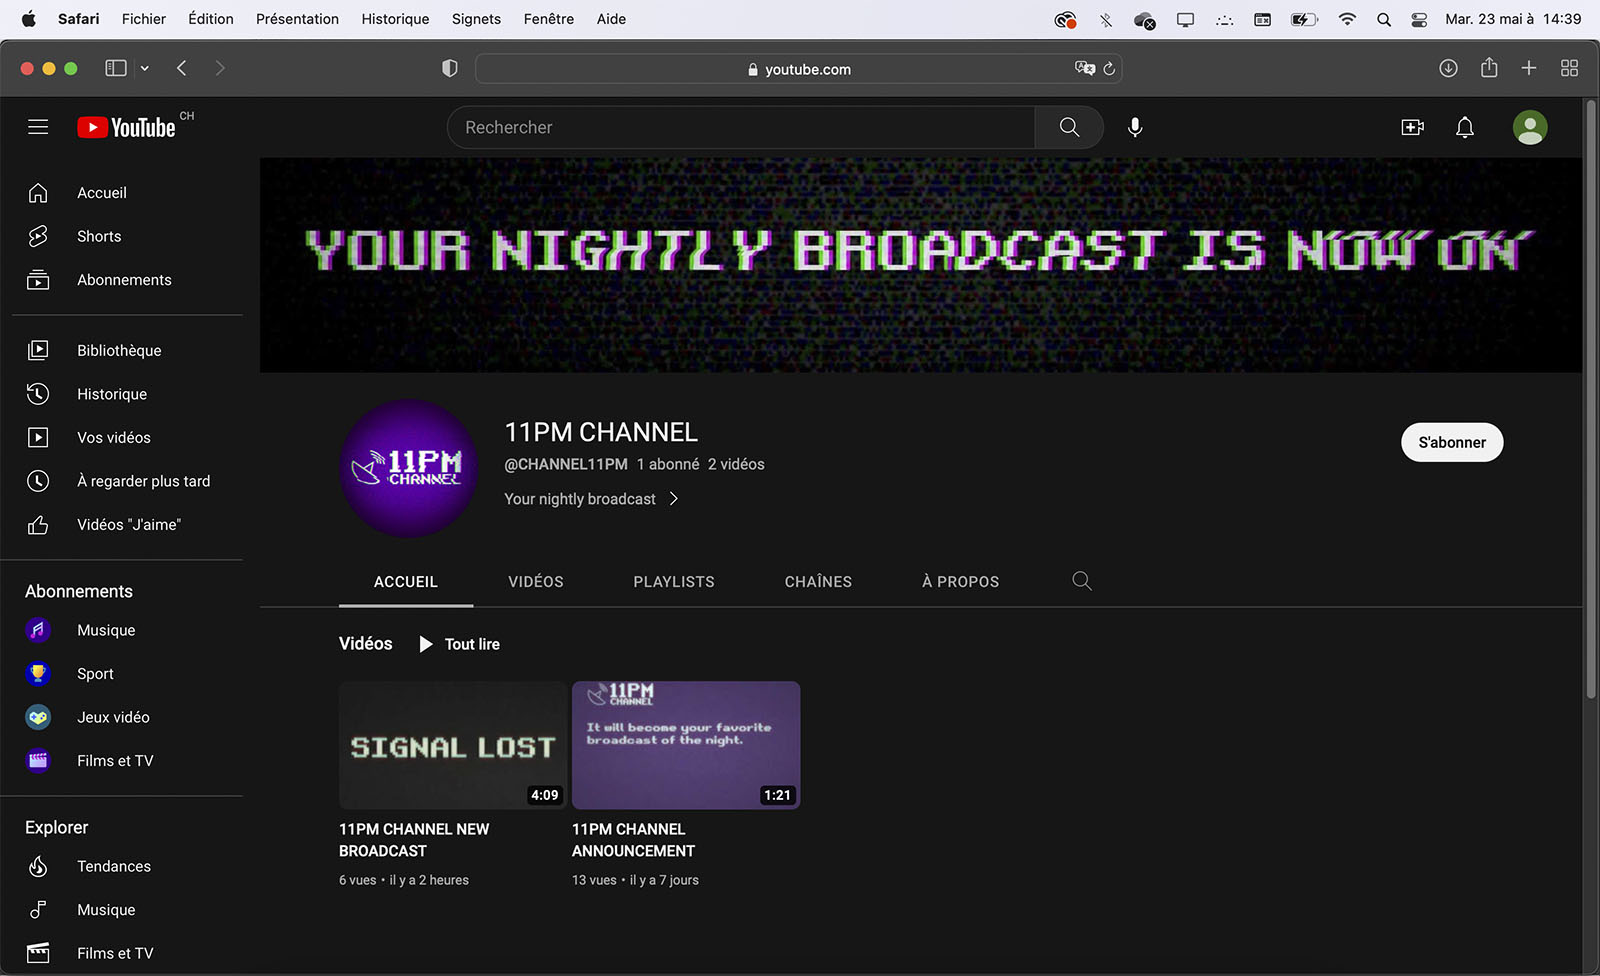Open the SIGNAL LOST video thumbnail
Screen dimensions: 1600x976
(x=452, y=745)
